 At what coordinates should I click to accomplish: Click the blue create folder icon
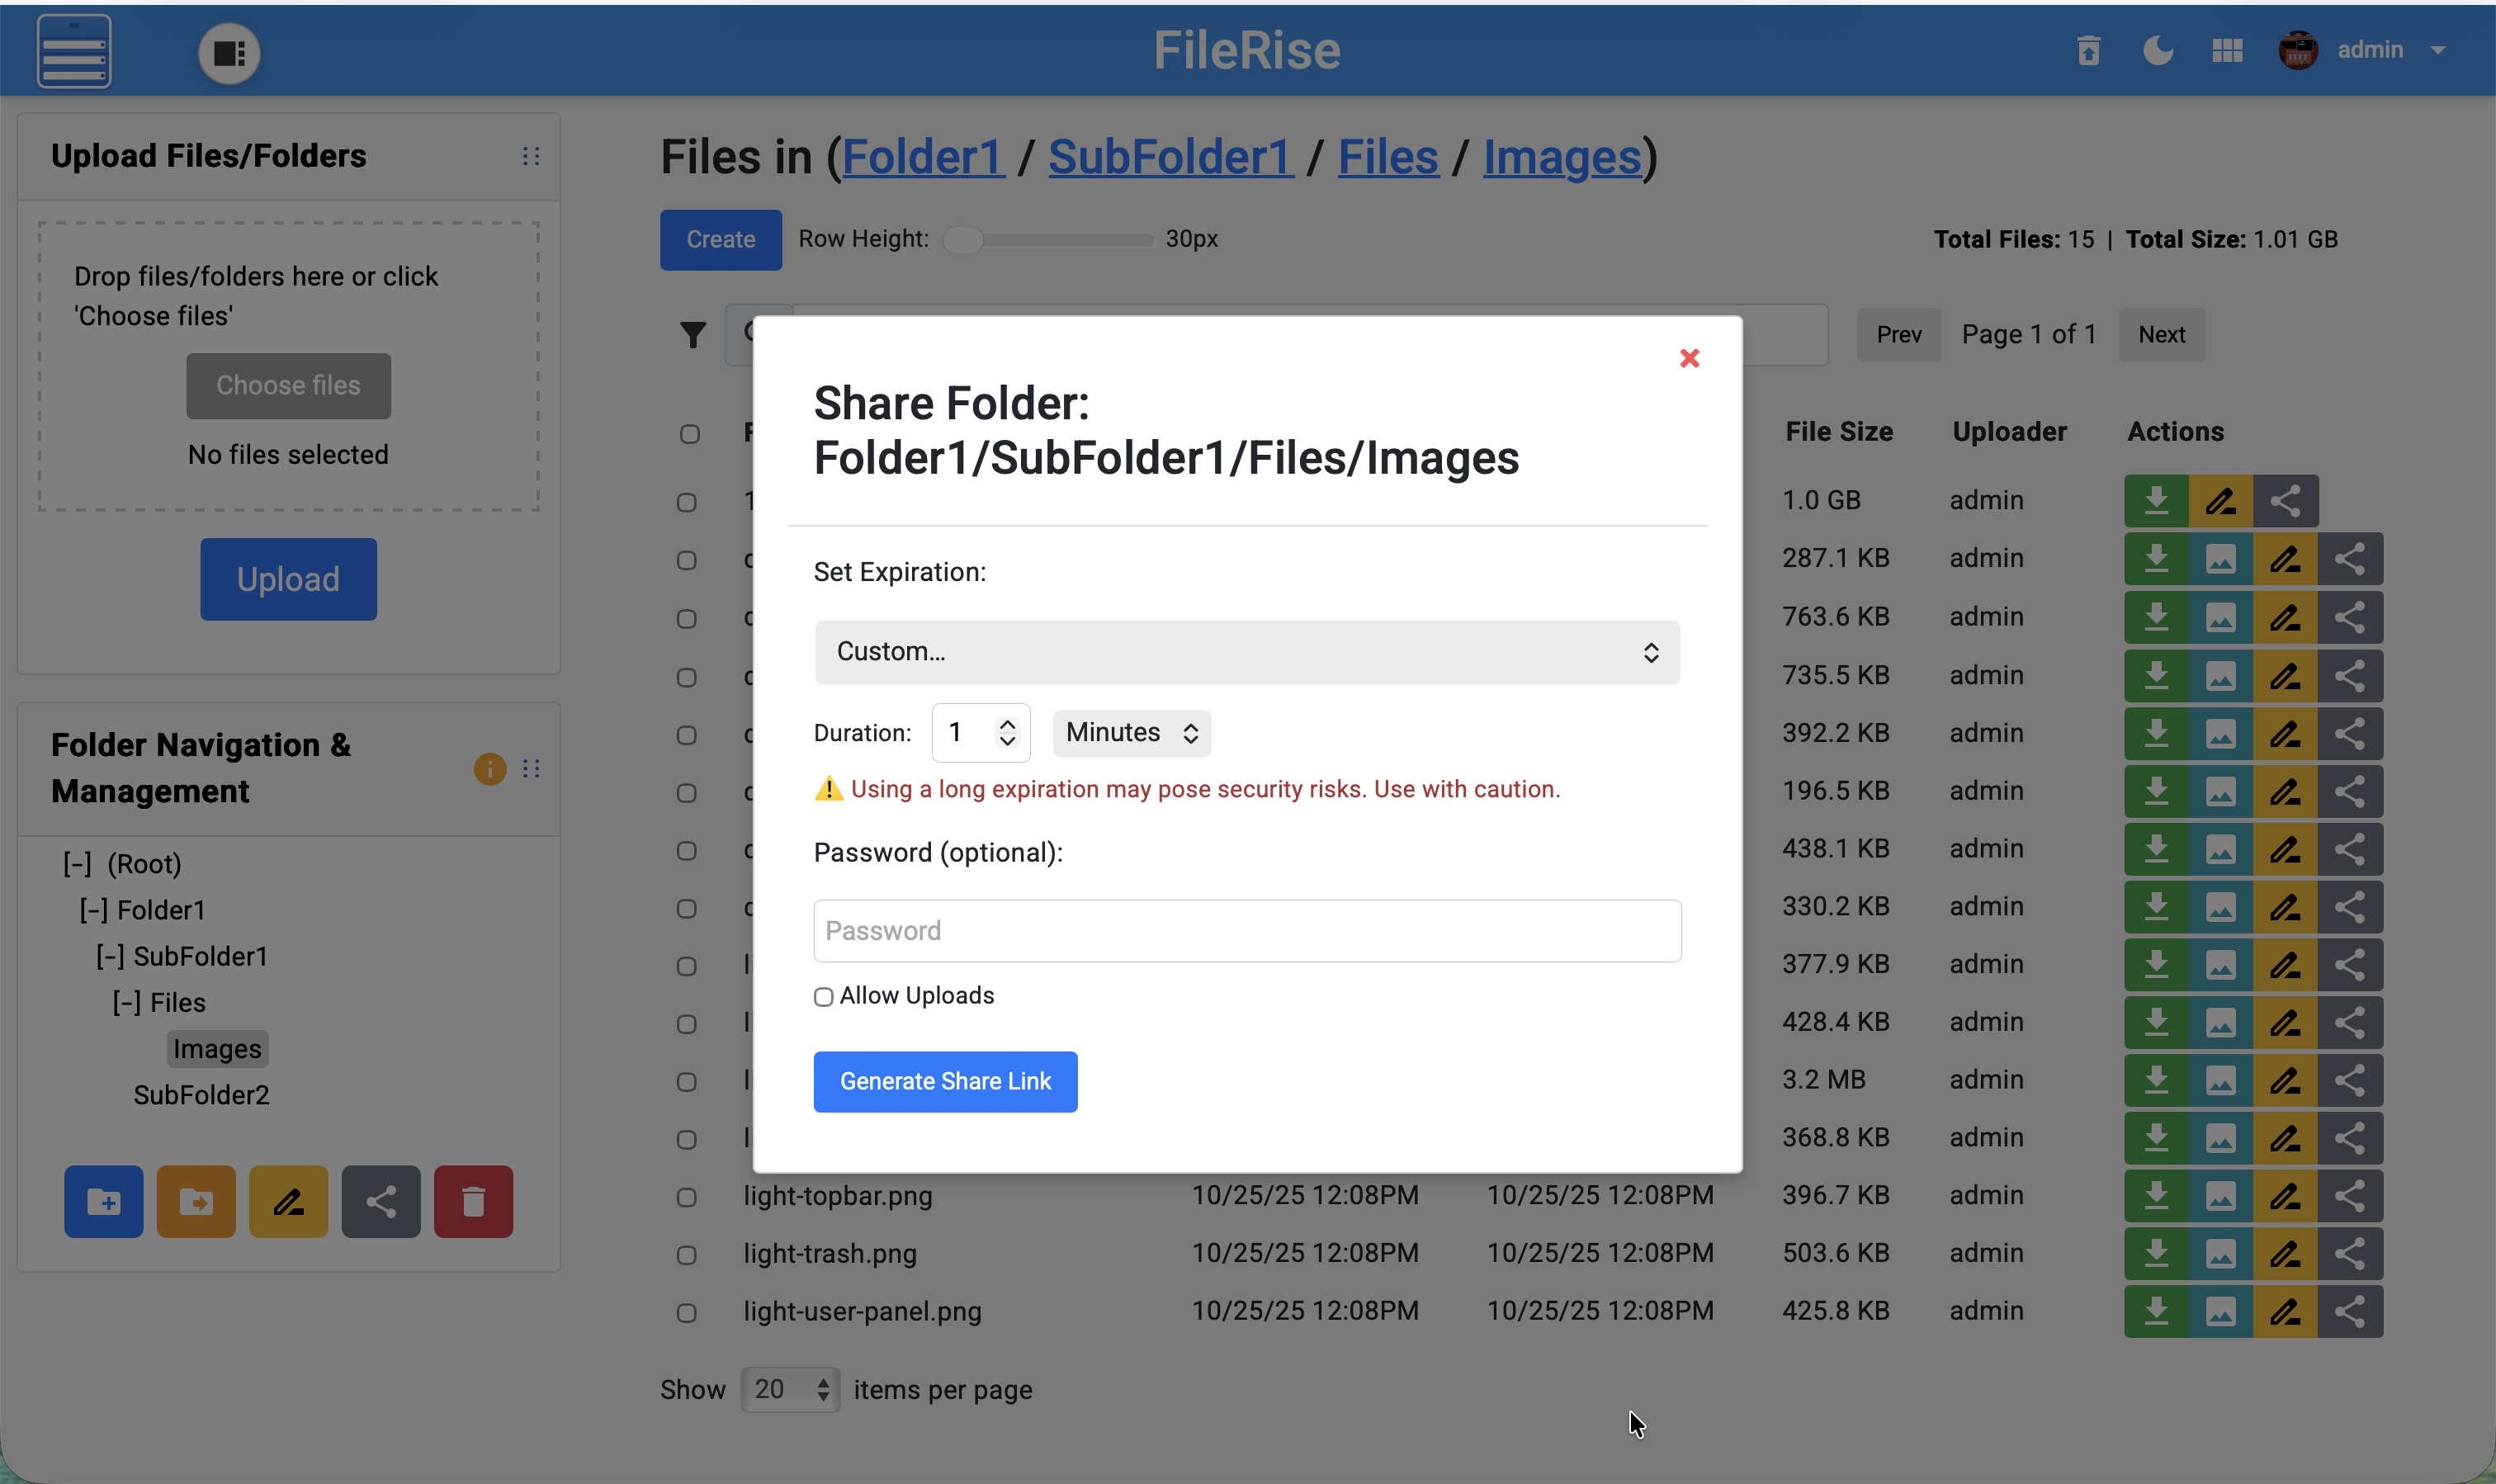point(103,1201)
